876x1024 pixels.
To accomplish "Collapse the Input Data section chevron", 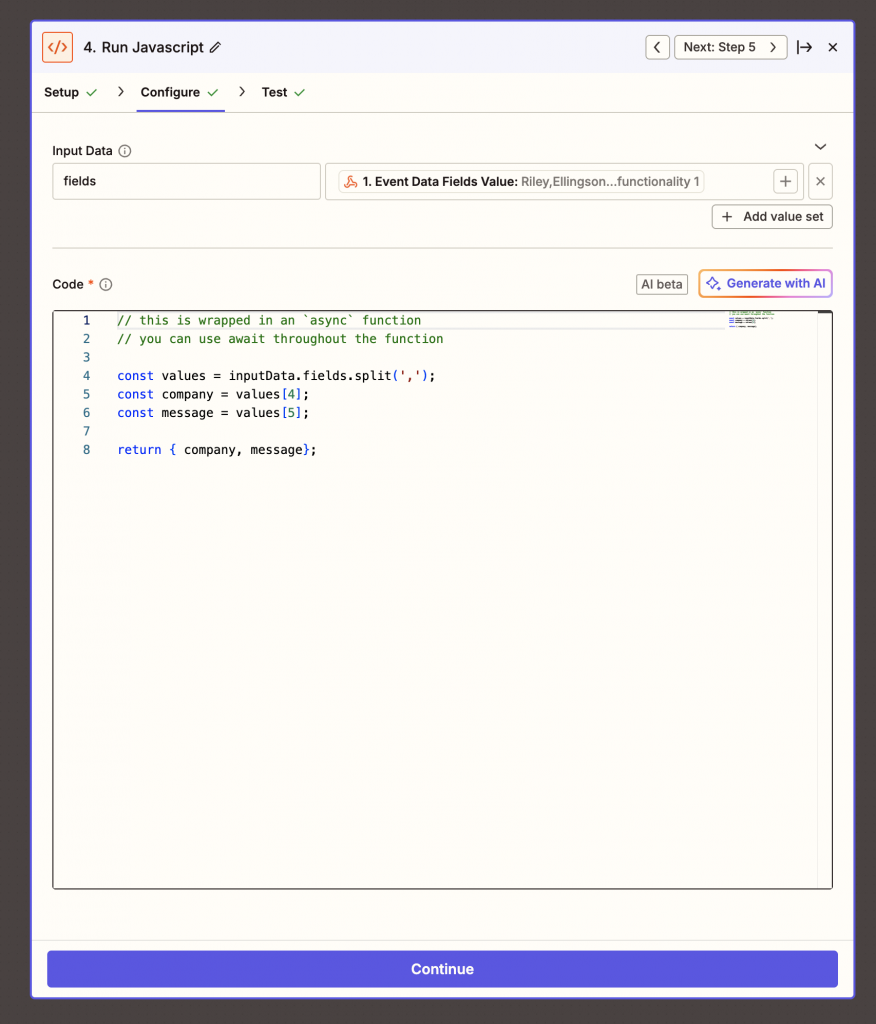I will coord(820,147).
